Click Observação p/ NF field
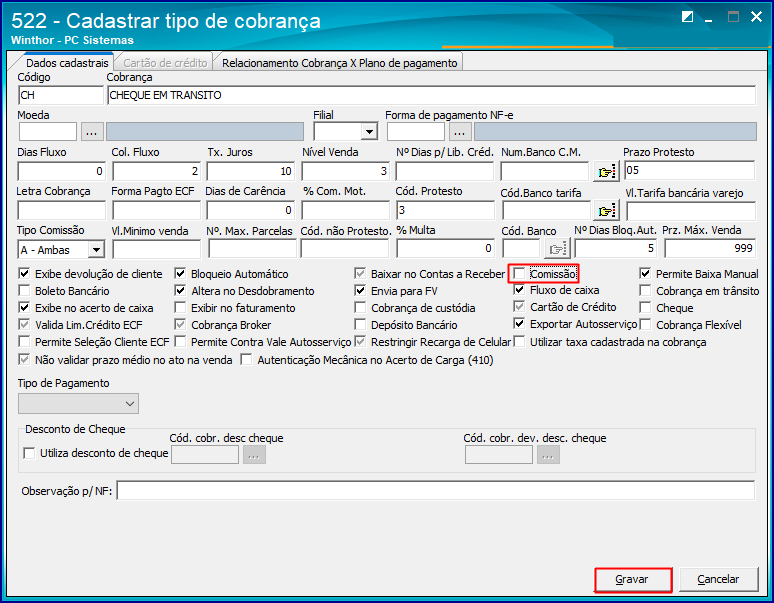The image size is (774, 603). 436,490
